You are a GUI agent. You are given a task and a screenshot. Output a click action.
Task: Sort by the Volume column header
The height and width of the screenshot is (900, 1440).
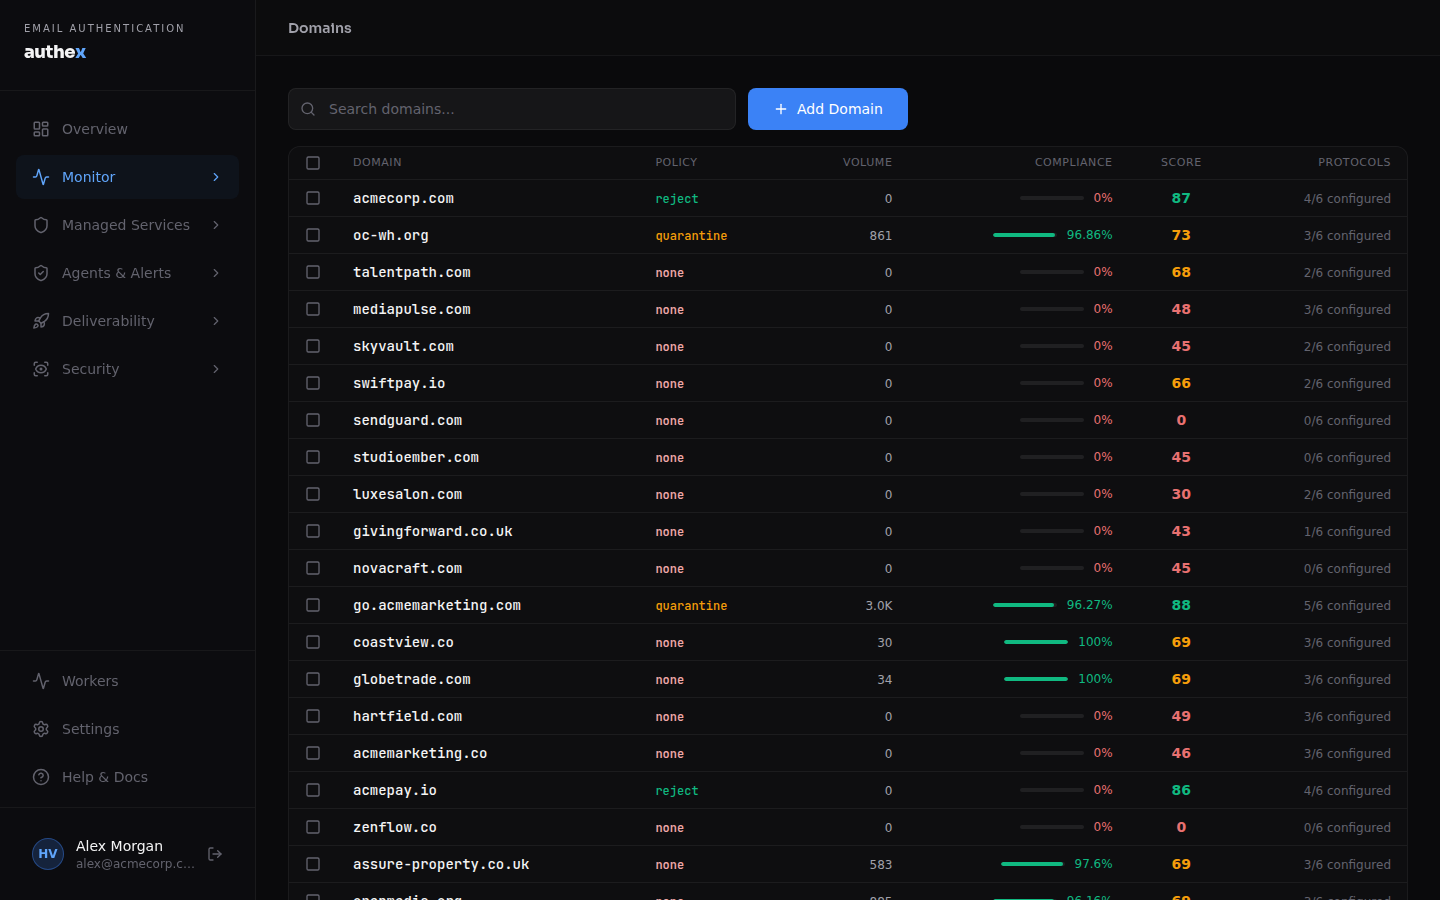pos(867,162)
